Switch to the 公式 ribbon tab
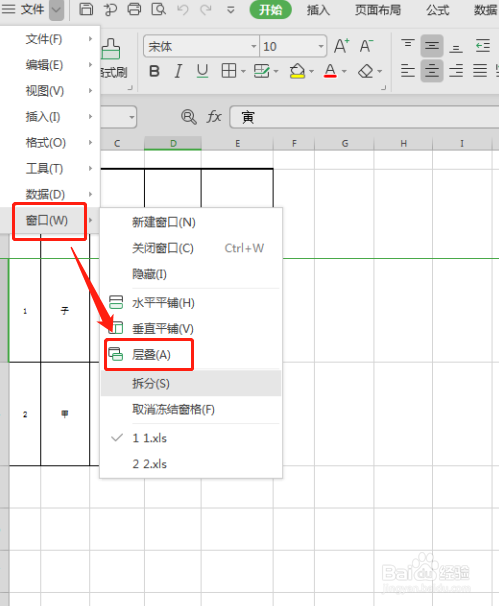The width and height of the screenshot is (499, 606). [x=438, y=10]
